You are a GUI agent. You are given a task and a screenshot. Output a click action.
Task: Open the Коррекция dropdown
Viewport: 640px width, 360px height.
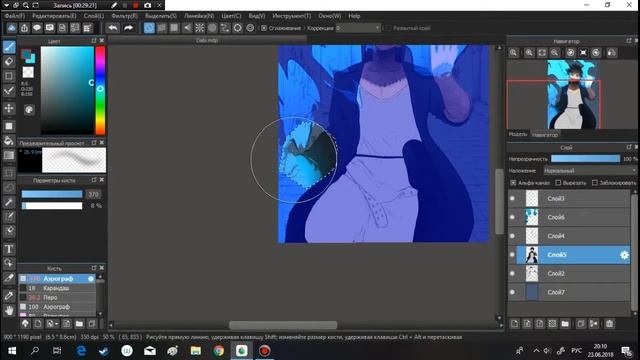pyautogui.click(x=358, y=28)
